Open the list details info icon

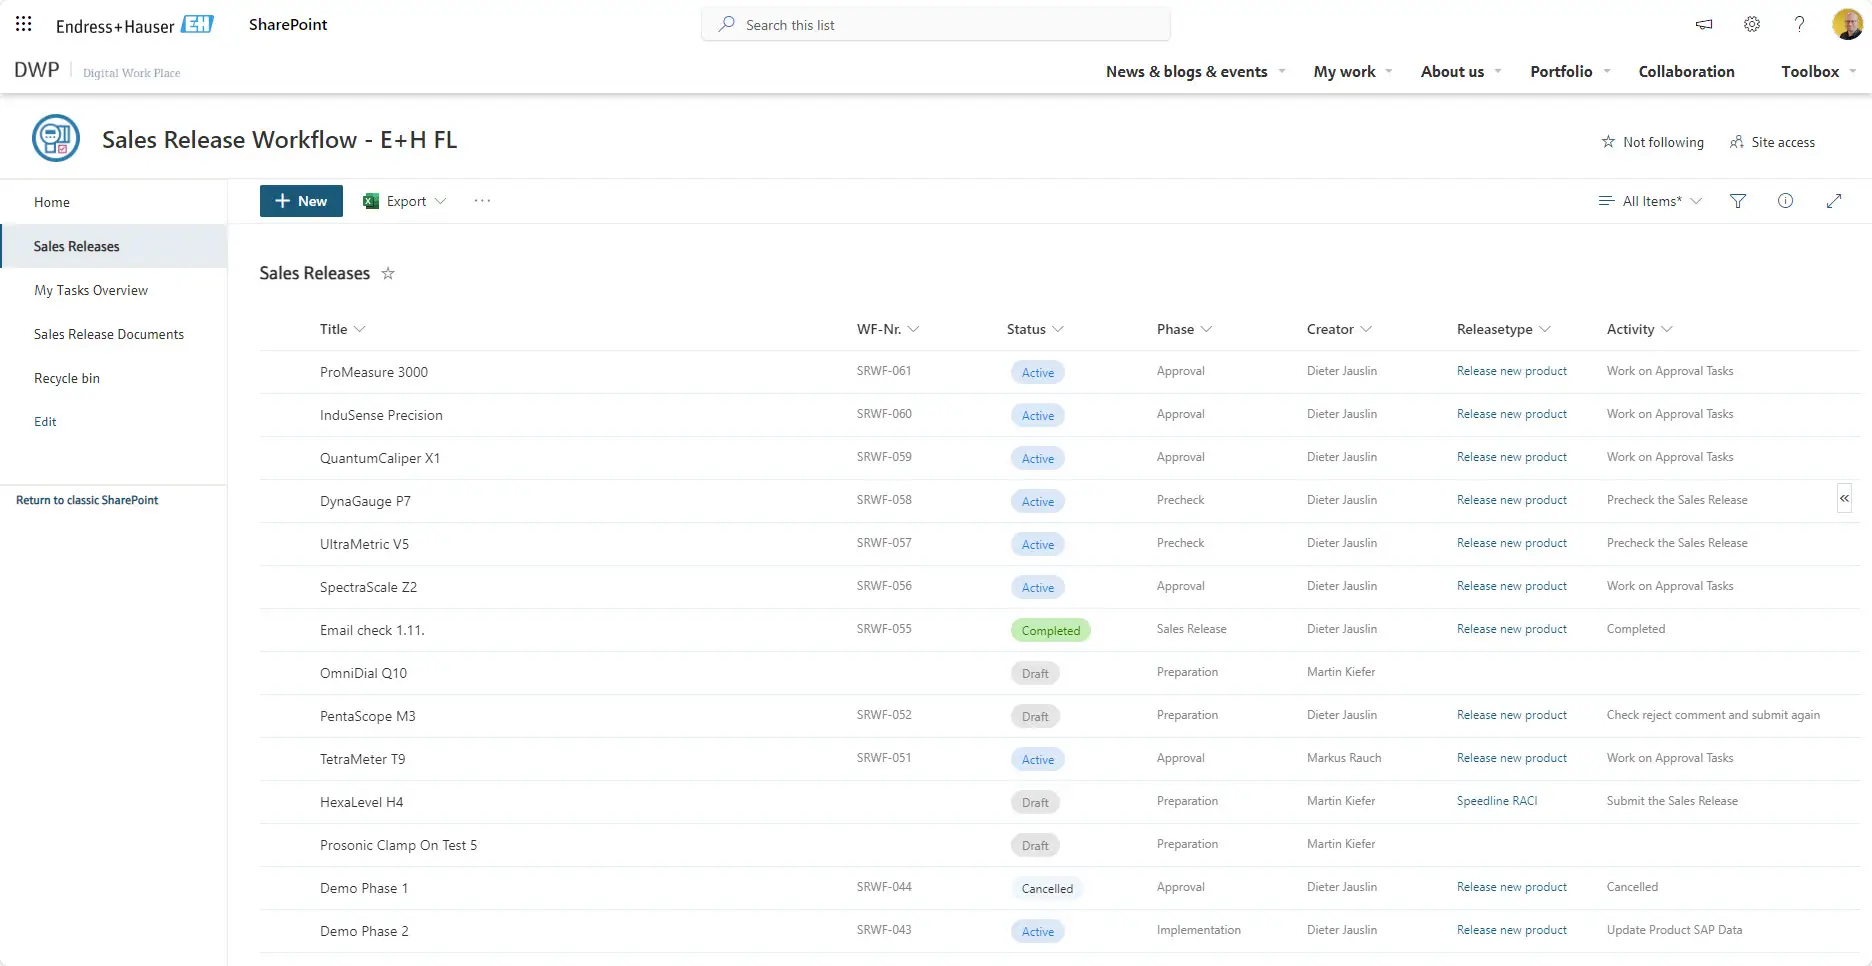(x=1786, y=200)
